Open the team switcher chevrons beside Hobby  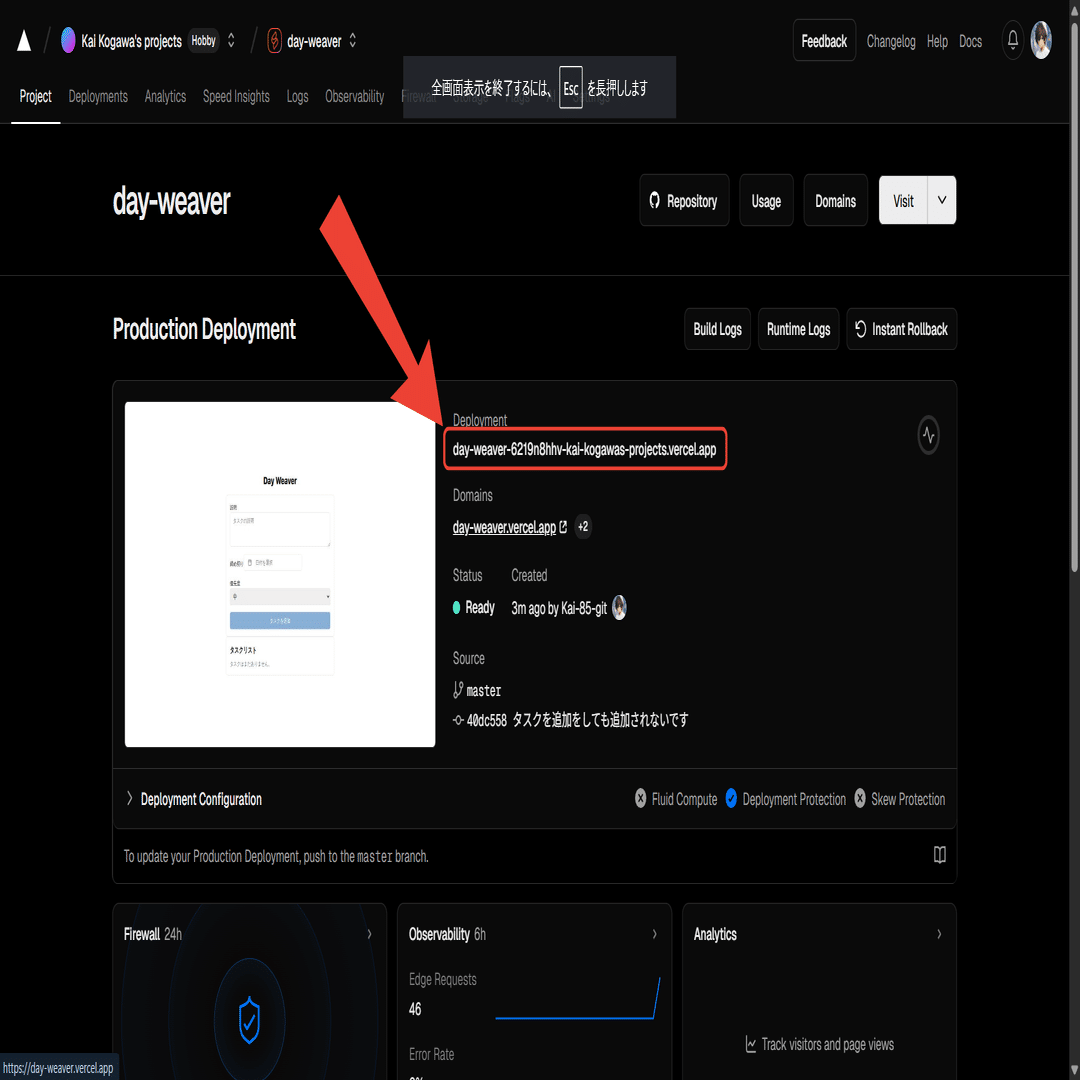(231, 41)
